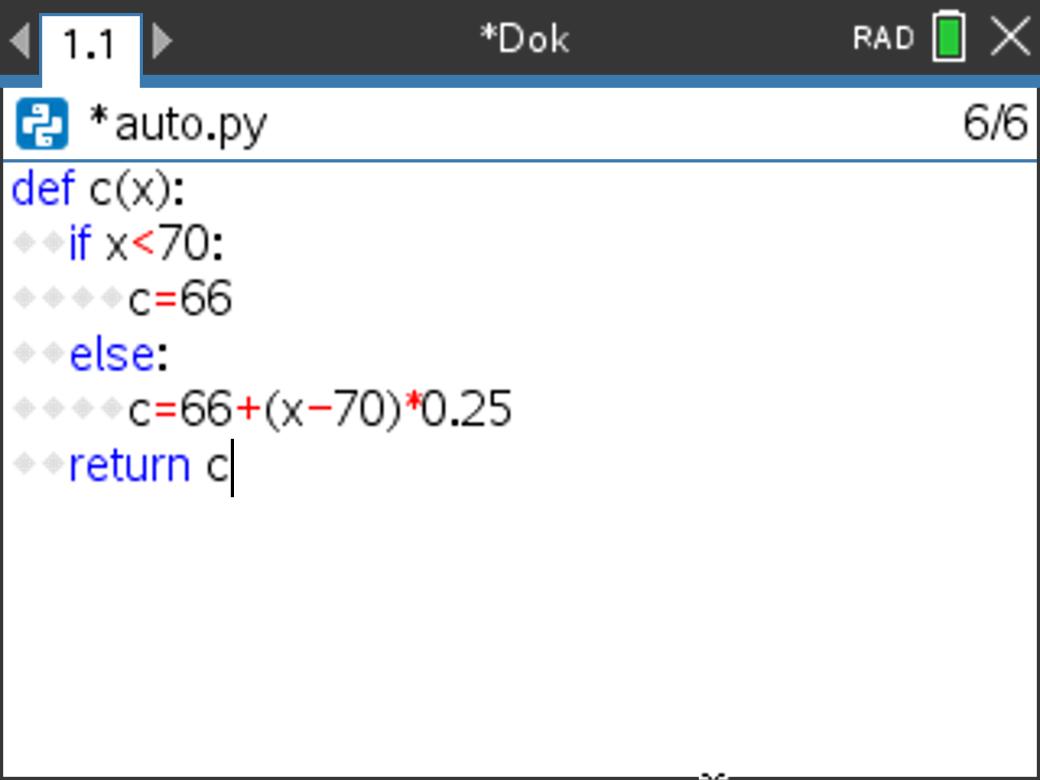
Task: Place cursor at the 0.25 value
Action: [x=466, y=410]
